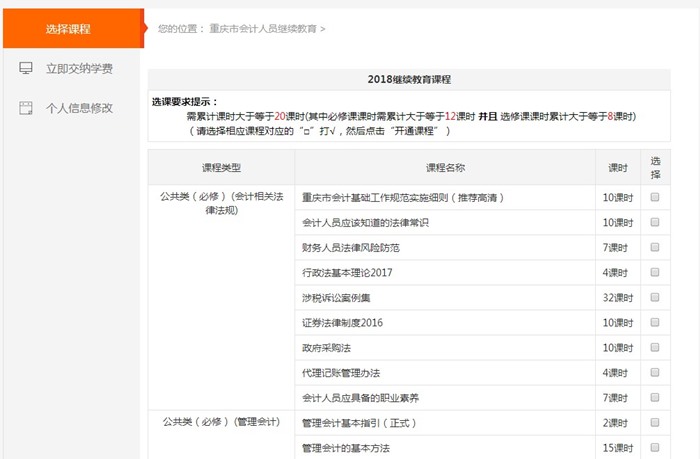Enable the checkbox for 涉税诉讼案例集

coord(655,297)
